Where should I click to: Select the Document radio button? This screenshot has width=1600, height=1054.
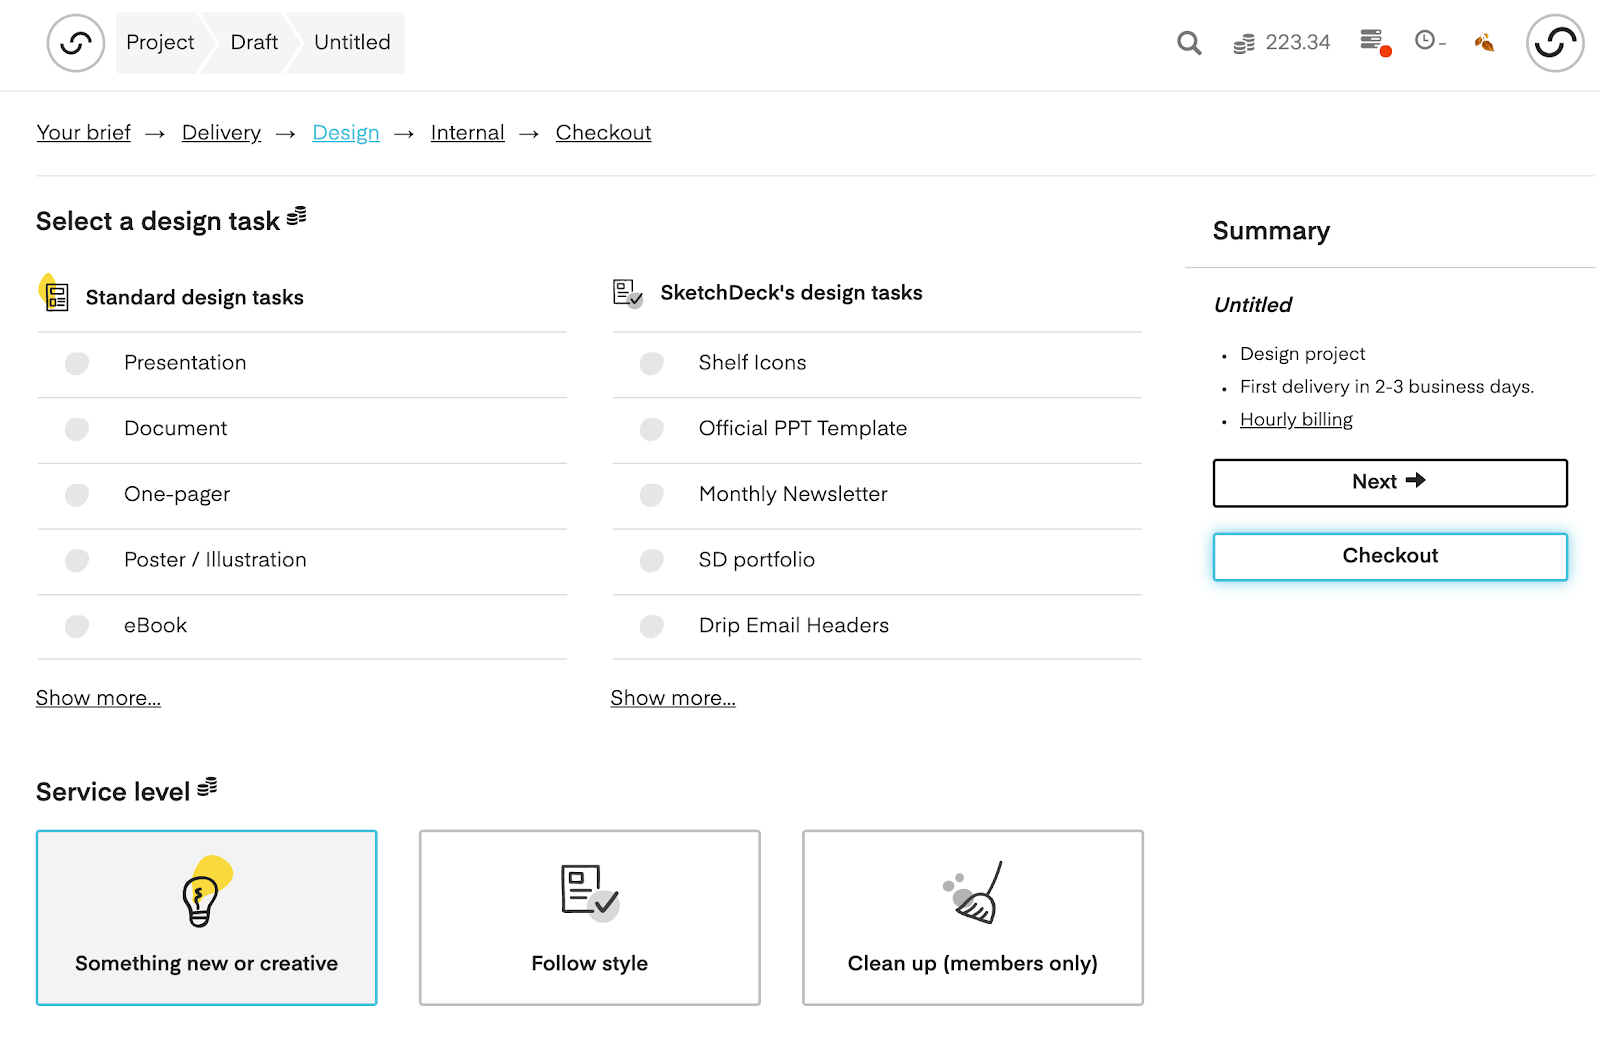(77, 429)
